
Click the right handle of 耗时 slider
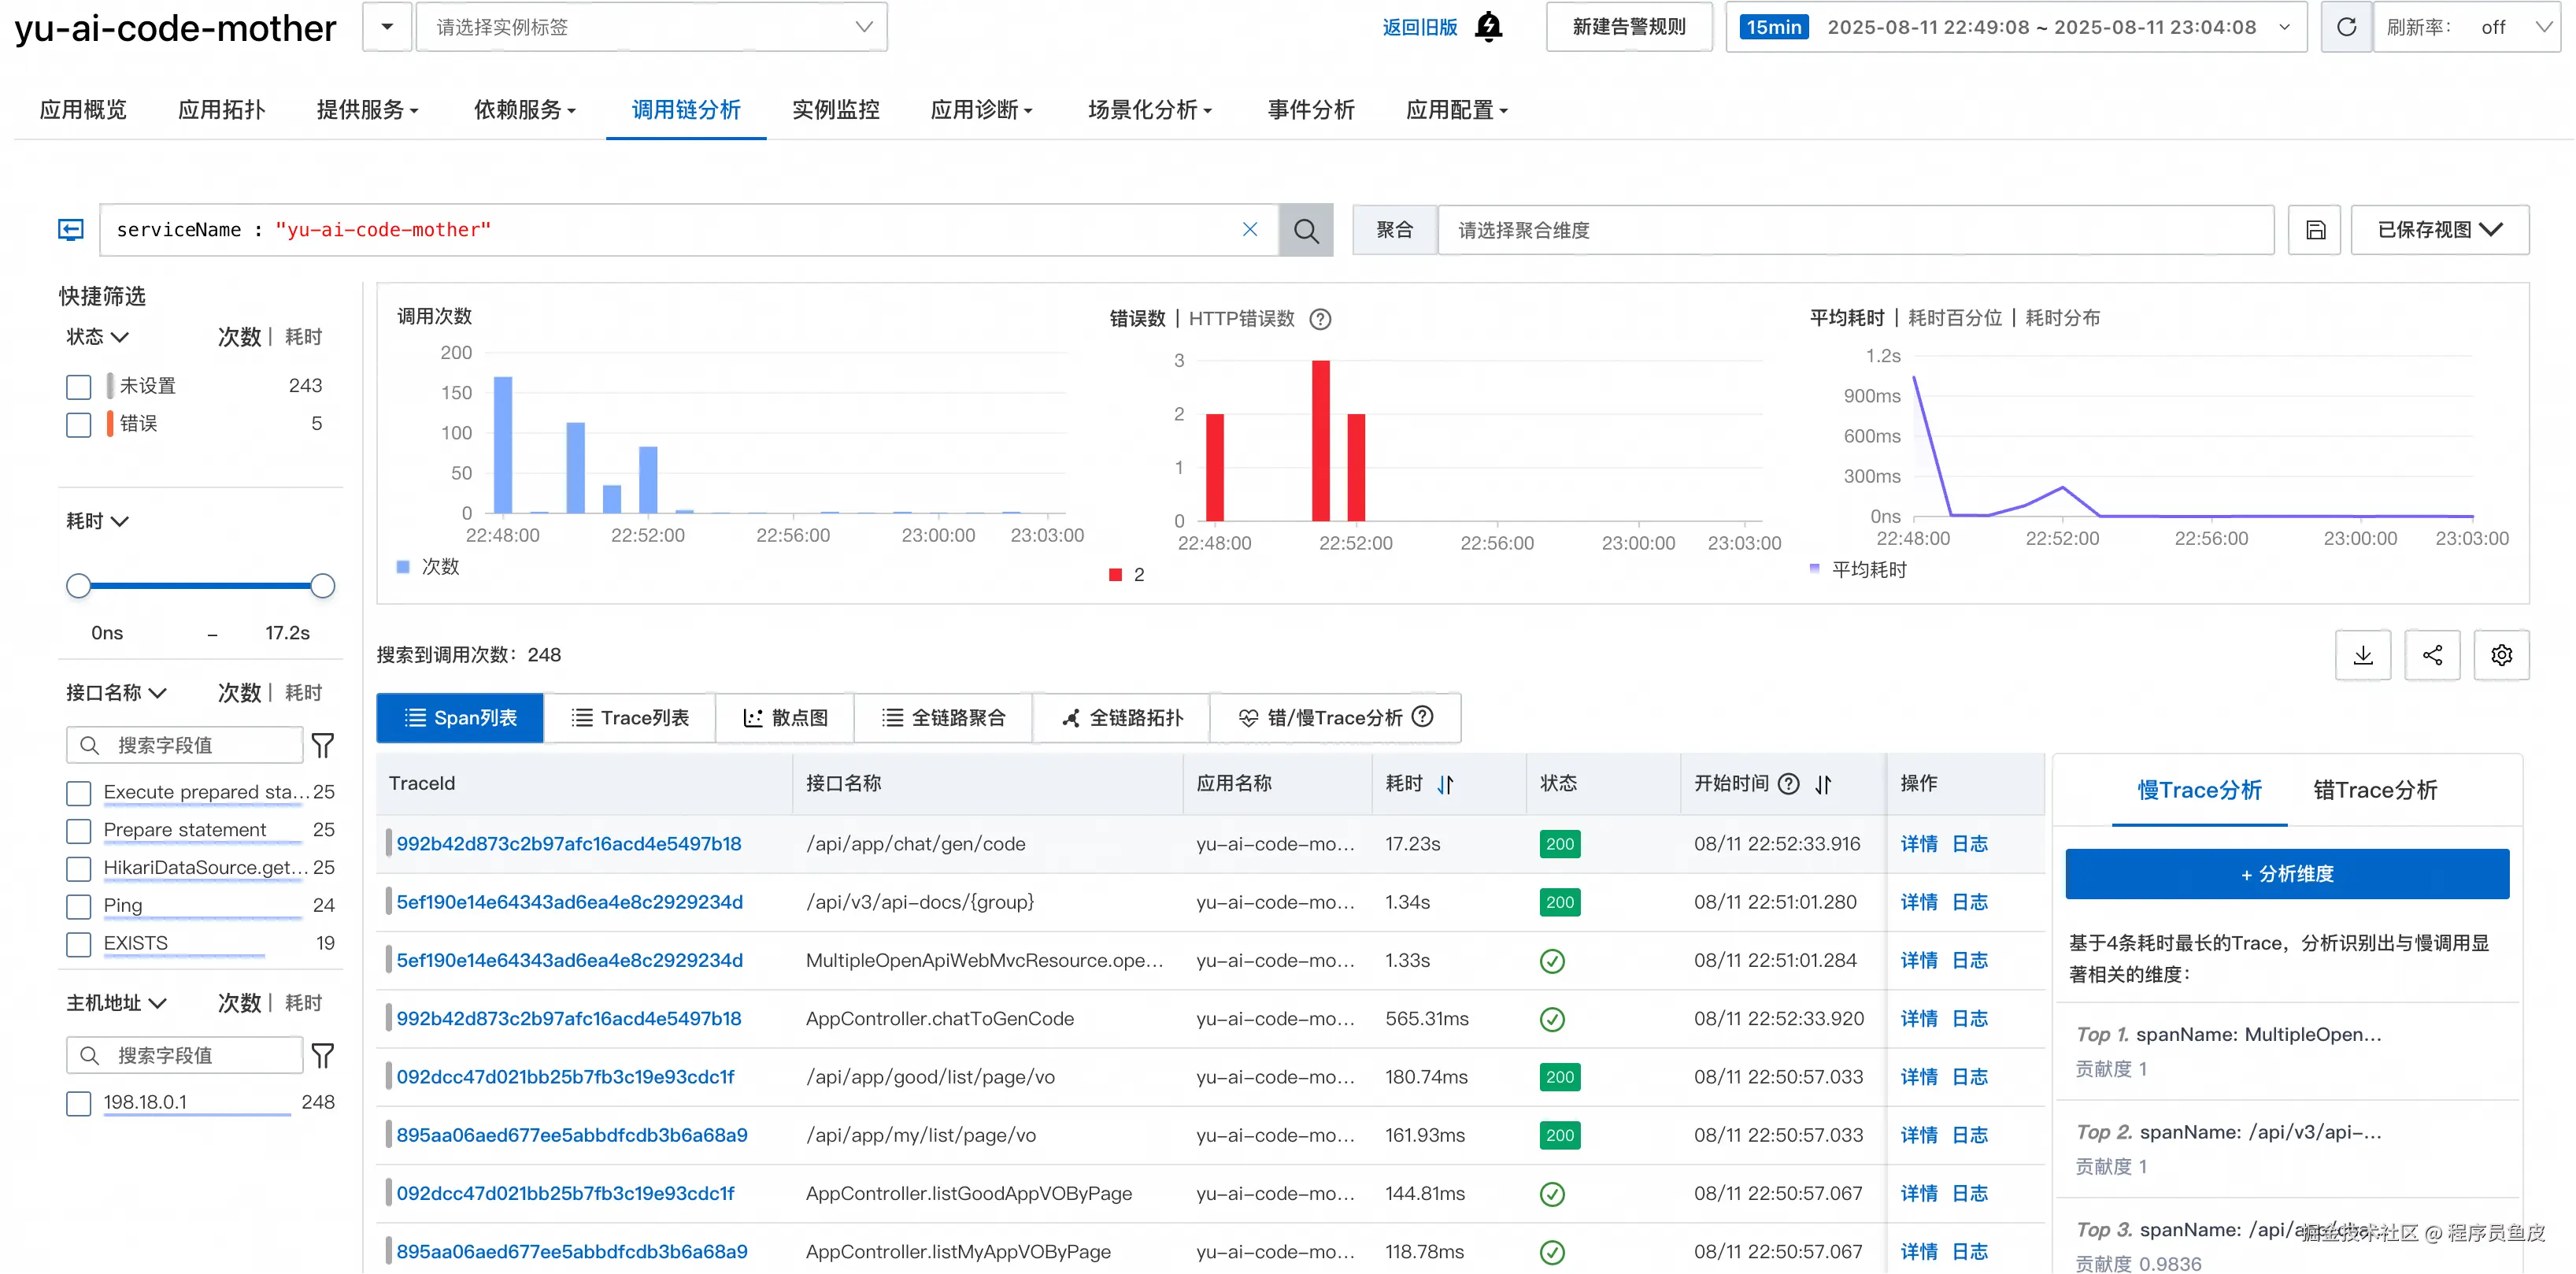[322, 586]
